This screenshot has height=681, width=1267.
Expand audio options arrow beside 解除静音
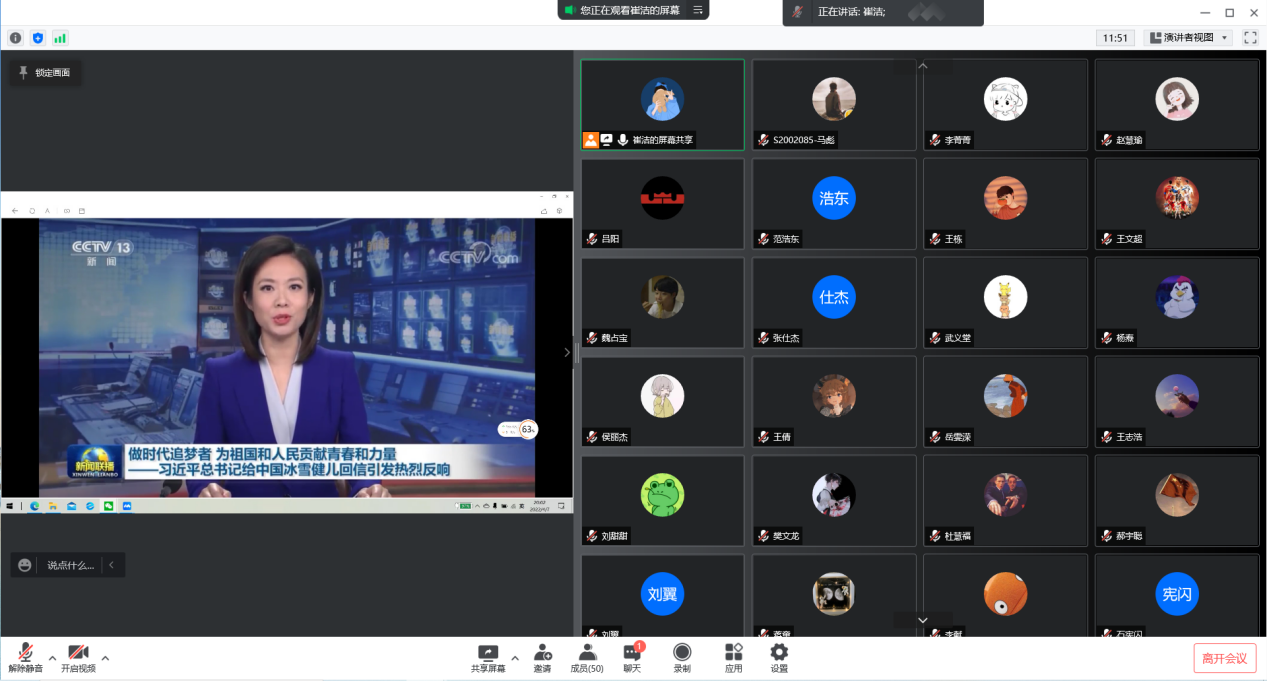pyautogui.click(x=53, y=658)
